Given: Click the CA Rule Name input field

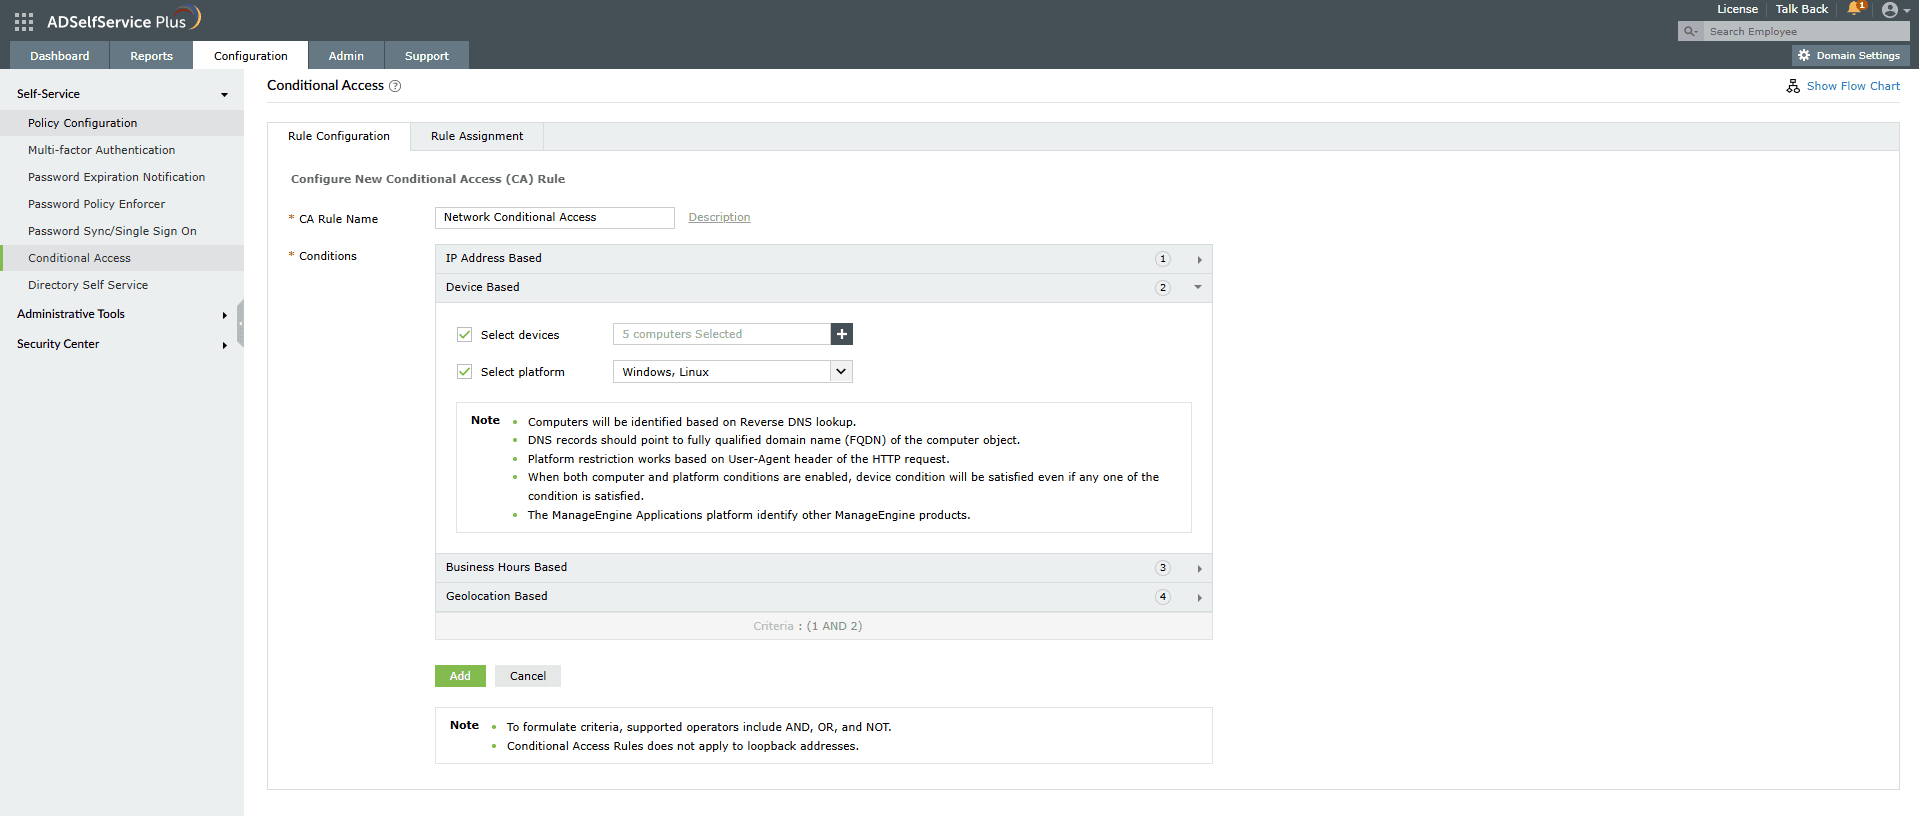Looking at the screenshot, I should [x=554, y=218].
